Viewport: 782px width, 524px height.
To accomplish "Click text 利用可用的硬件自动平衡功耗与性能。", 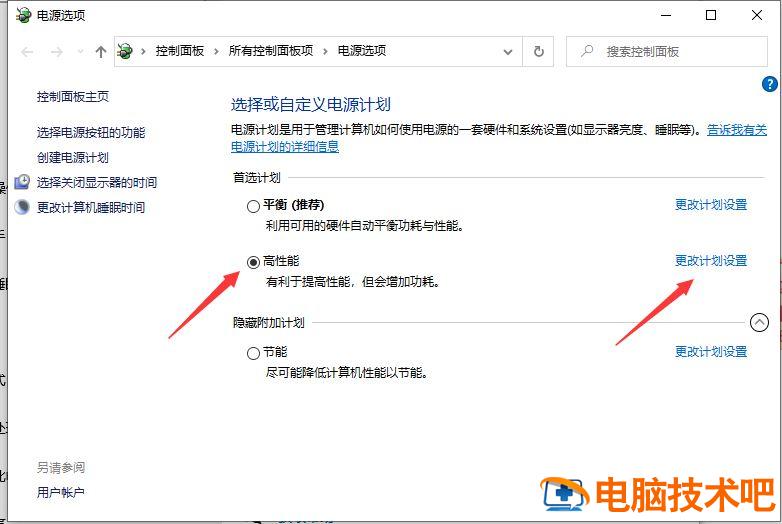I will [x=365, y=226].
